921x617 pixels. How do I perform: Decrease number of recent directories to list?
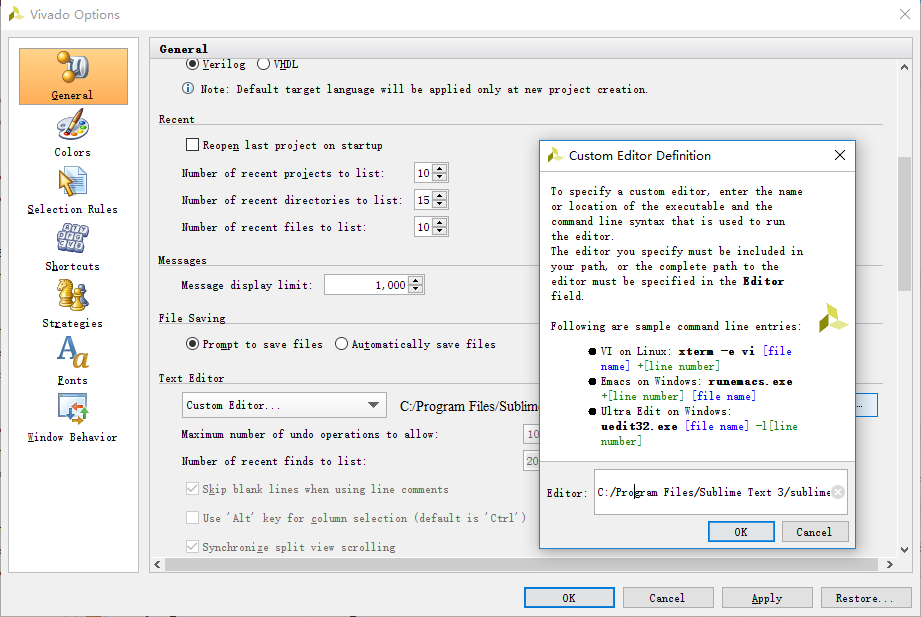pos(440,204)
